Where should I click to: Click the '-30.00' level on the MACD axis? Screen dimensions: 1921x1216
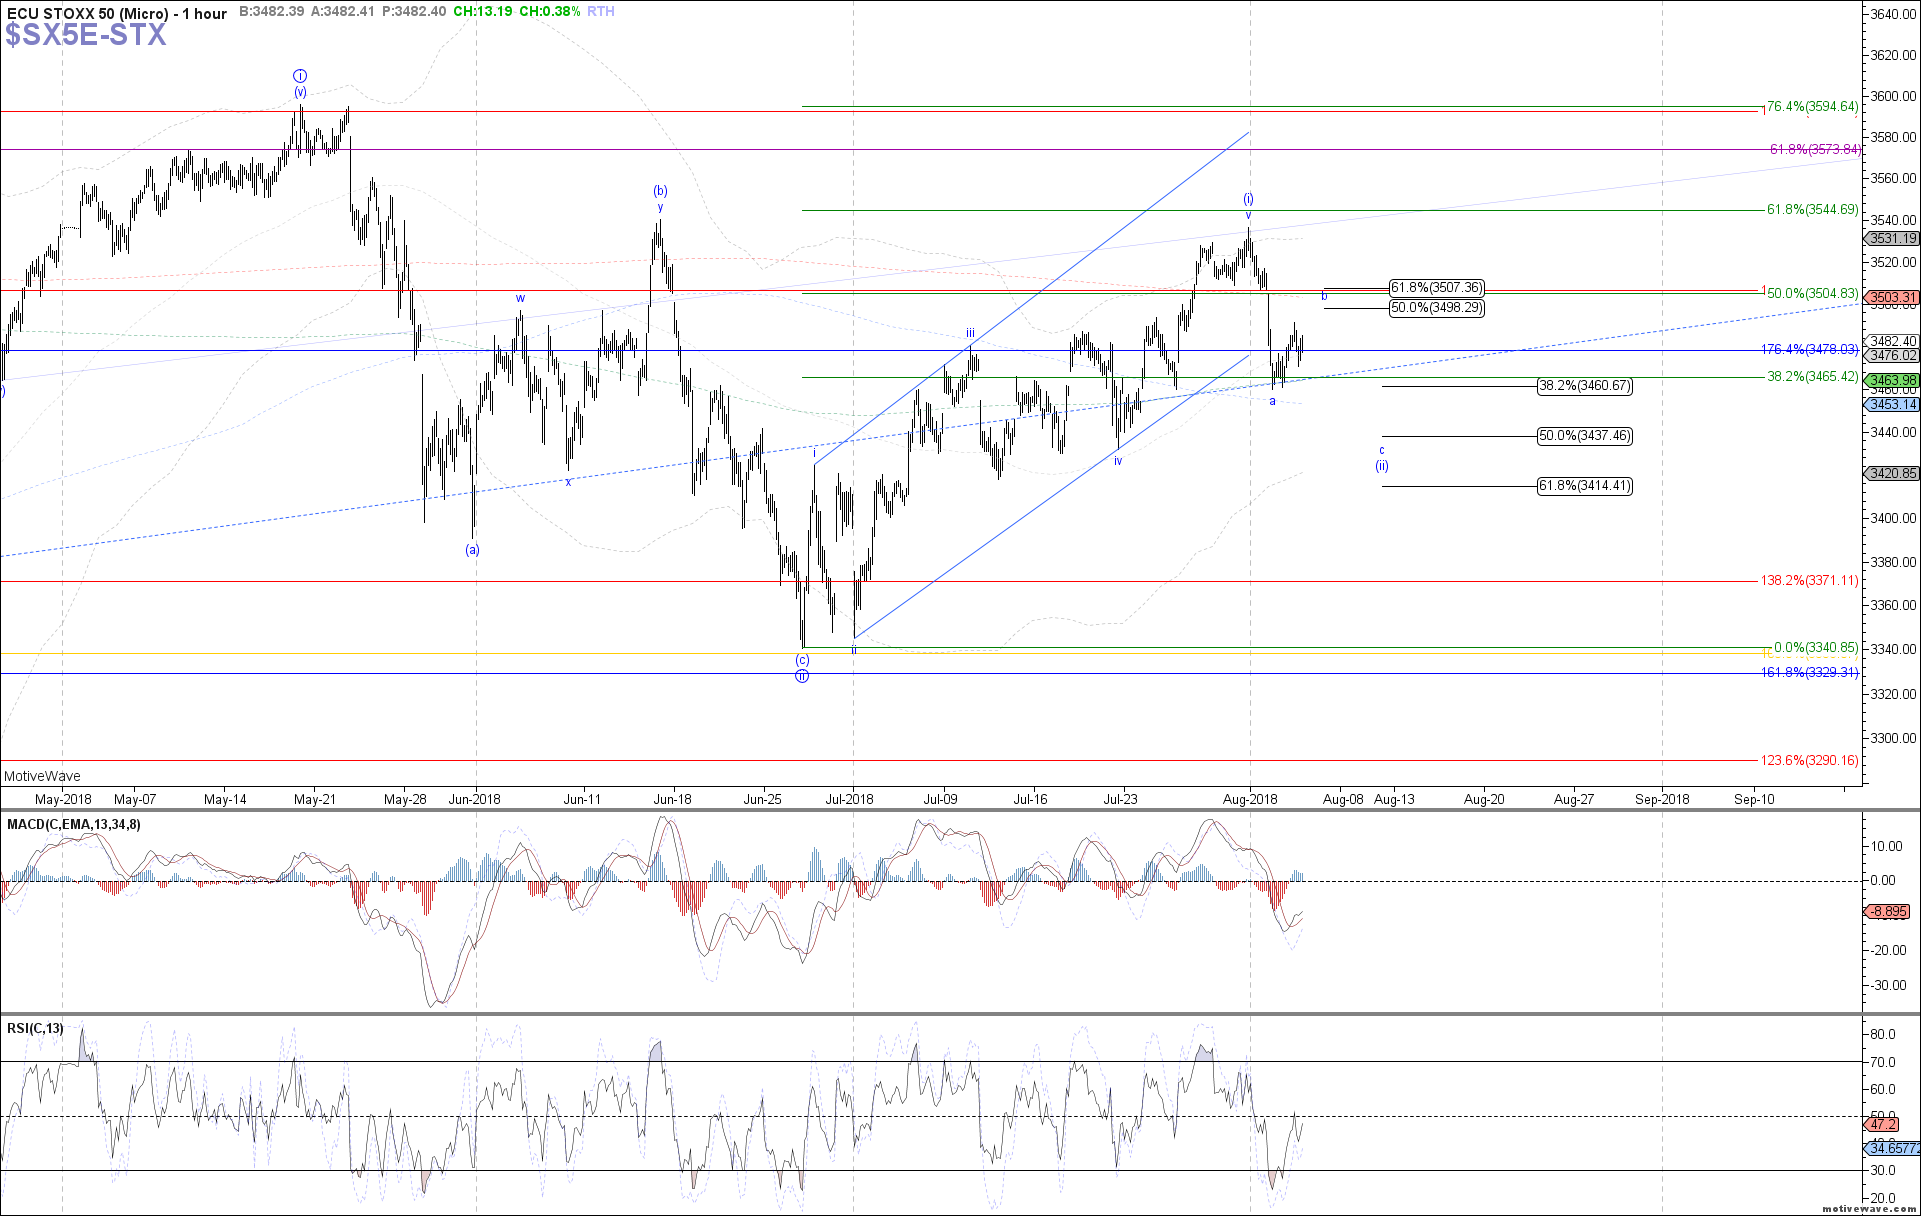point(1887,985)
